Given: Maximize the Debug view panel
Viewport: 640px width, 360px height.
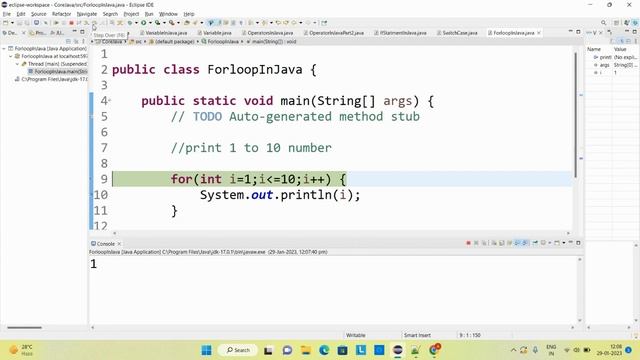Looking at the screenshot, I should pos(82,31).
